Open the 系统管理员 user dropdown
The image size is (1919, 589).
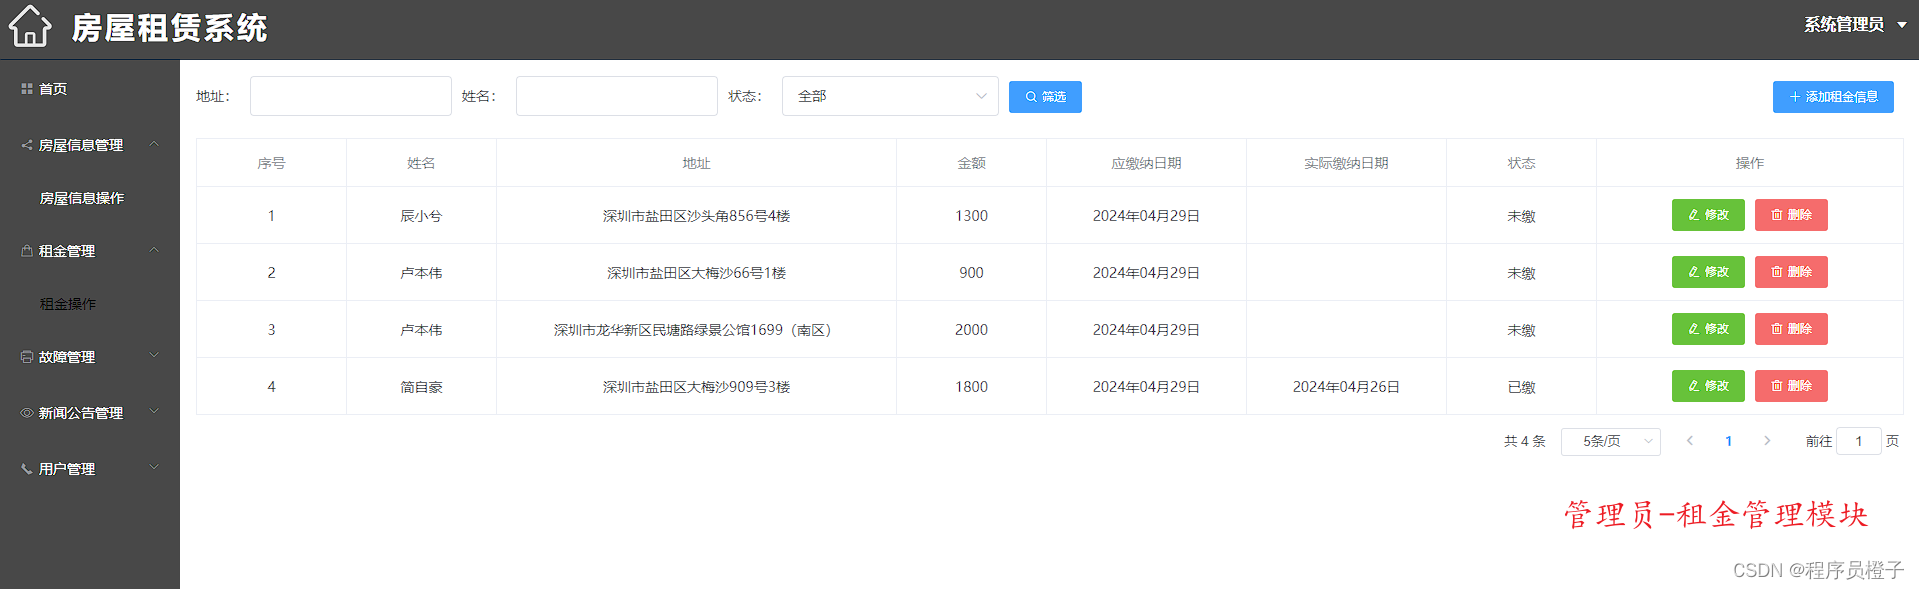[x=1855, y=25]
